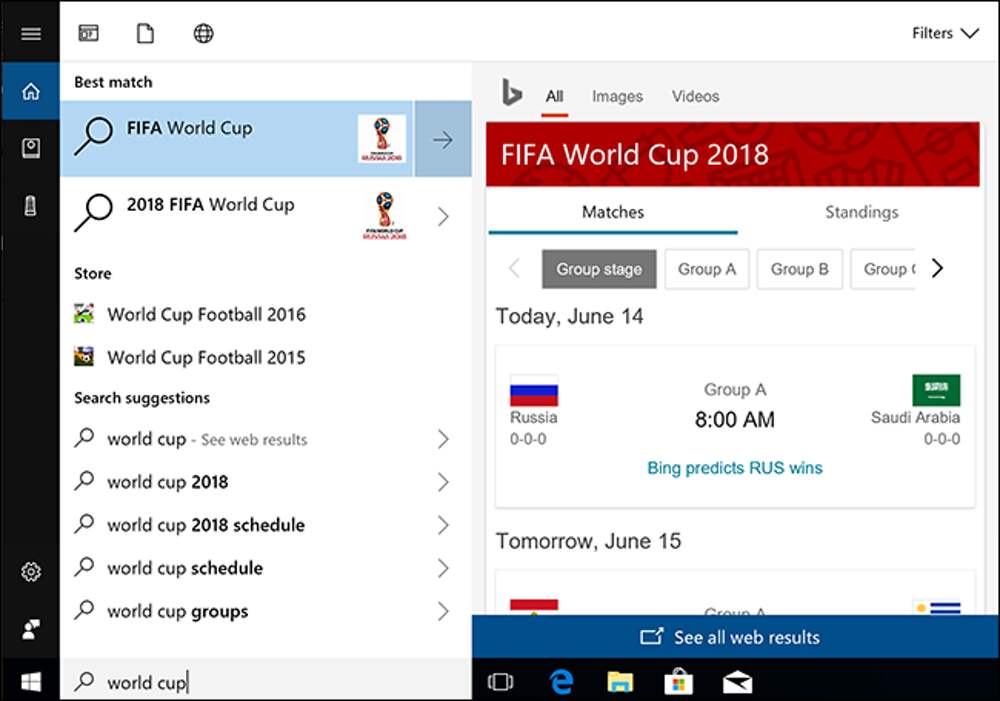Select the Home icon in sidebar
Image resolution: width=1000 pixels, height=701 pixels.
(30, 91)
